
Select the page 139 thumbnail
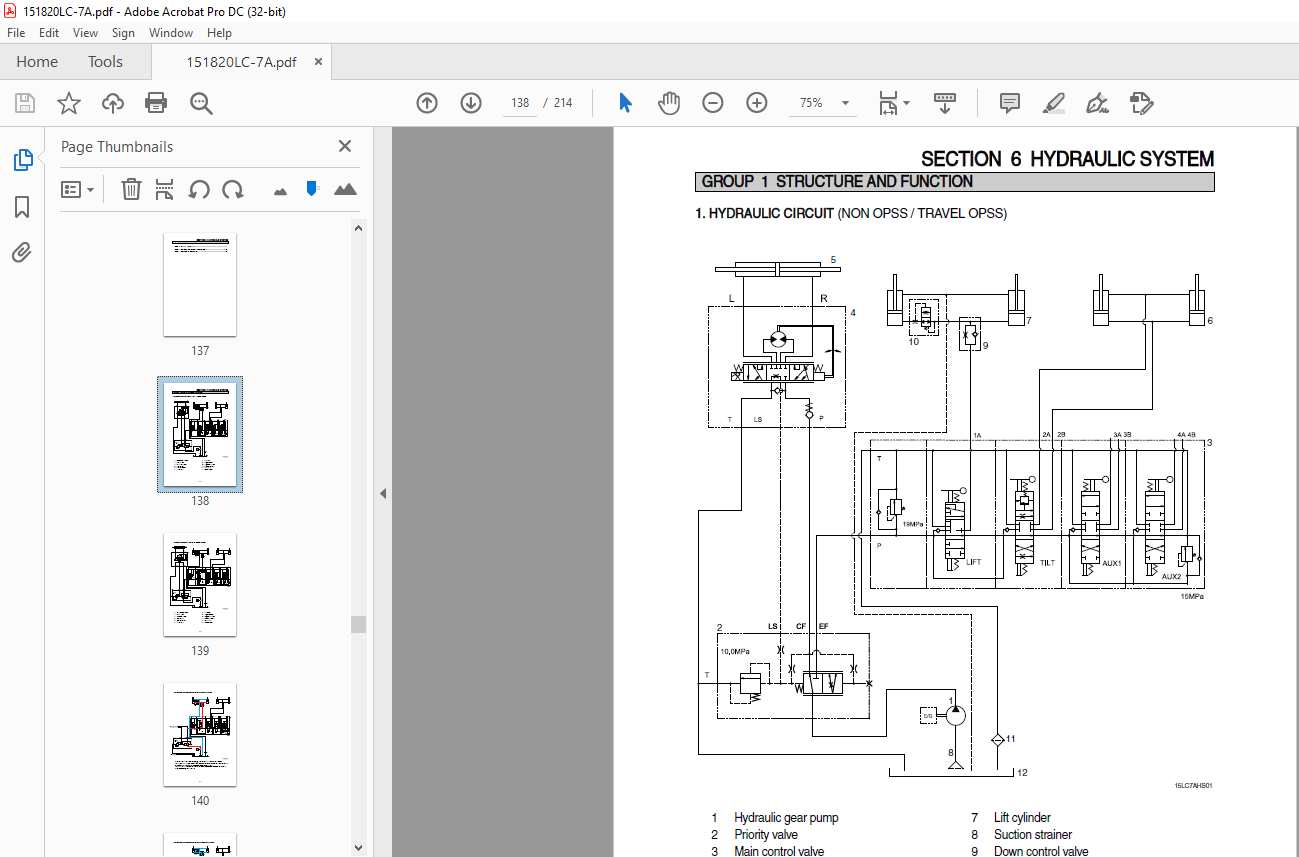pos(200,584)
